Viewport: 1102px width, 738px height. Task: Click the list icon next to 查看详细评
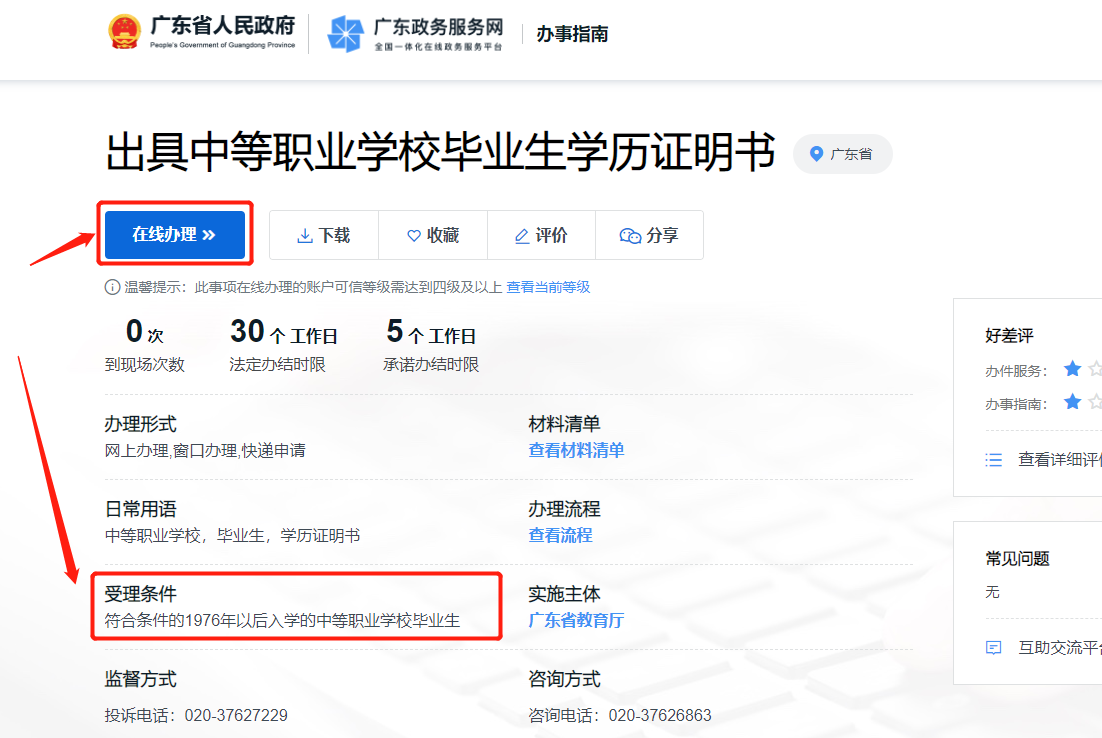992,460
